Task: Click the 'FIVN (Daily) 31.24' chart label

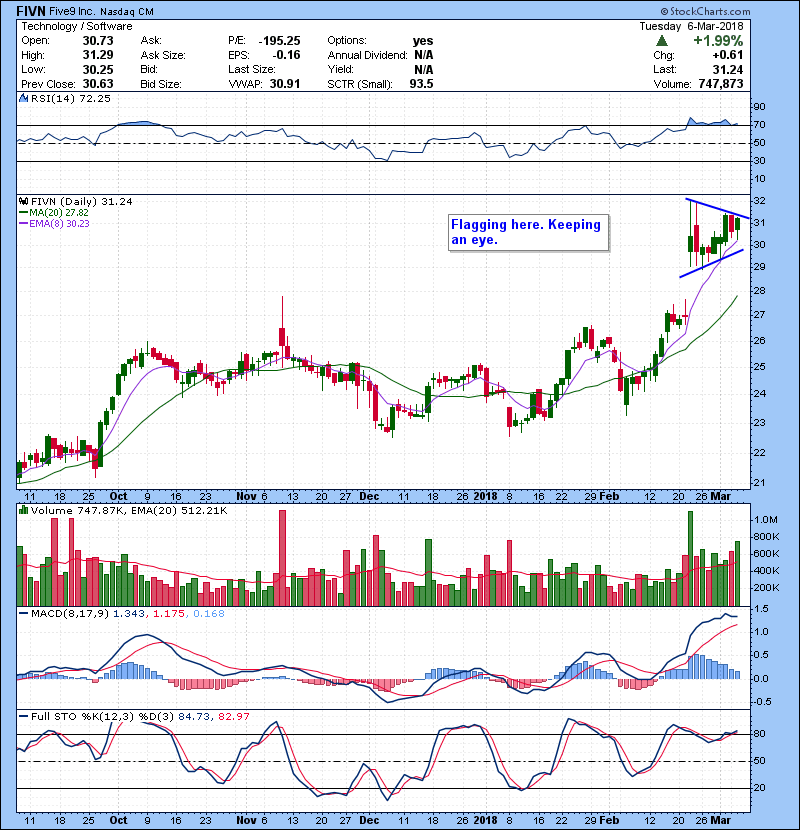Action: click(x=82, y=202)
